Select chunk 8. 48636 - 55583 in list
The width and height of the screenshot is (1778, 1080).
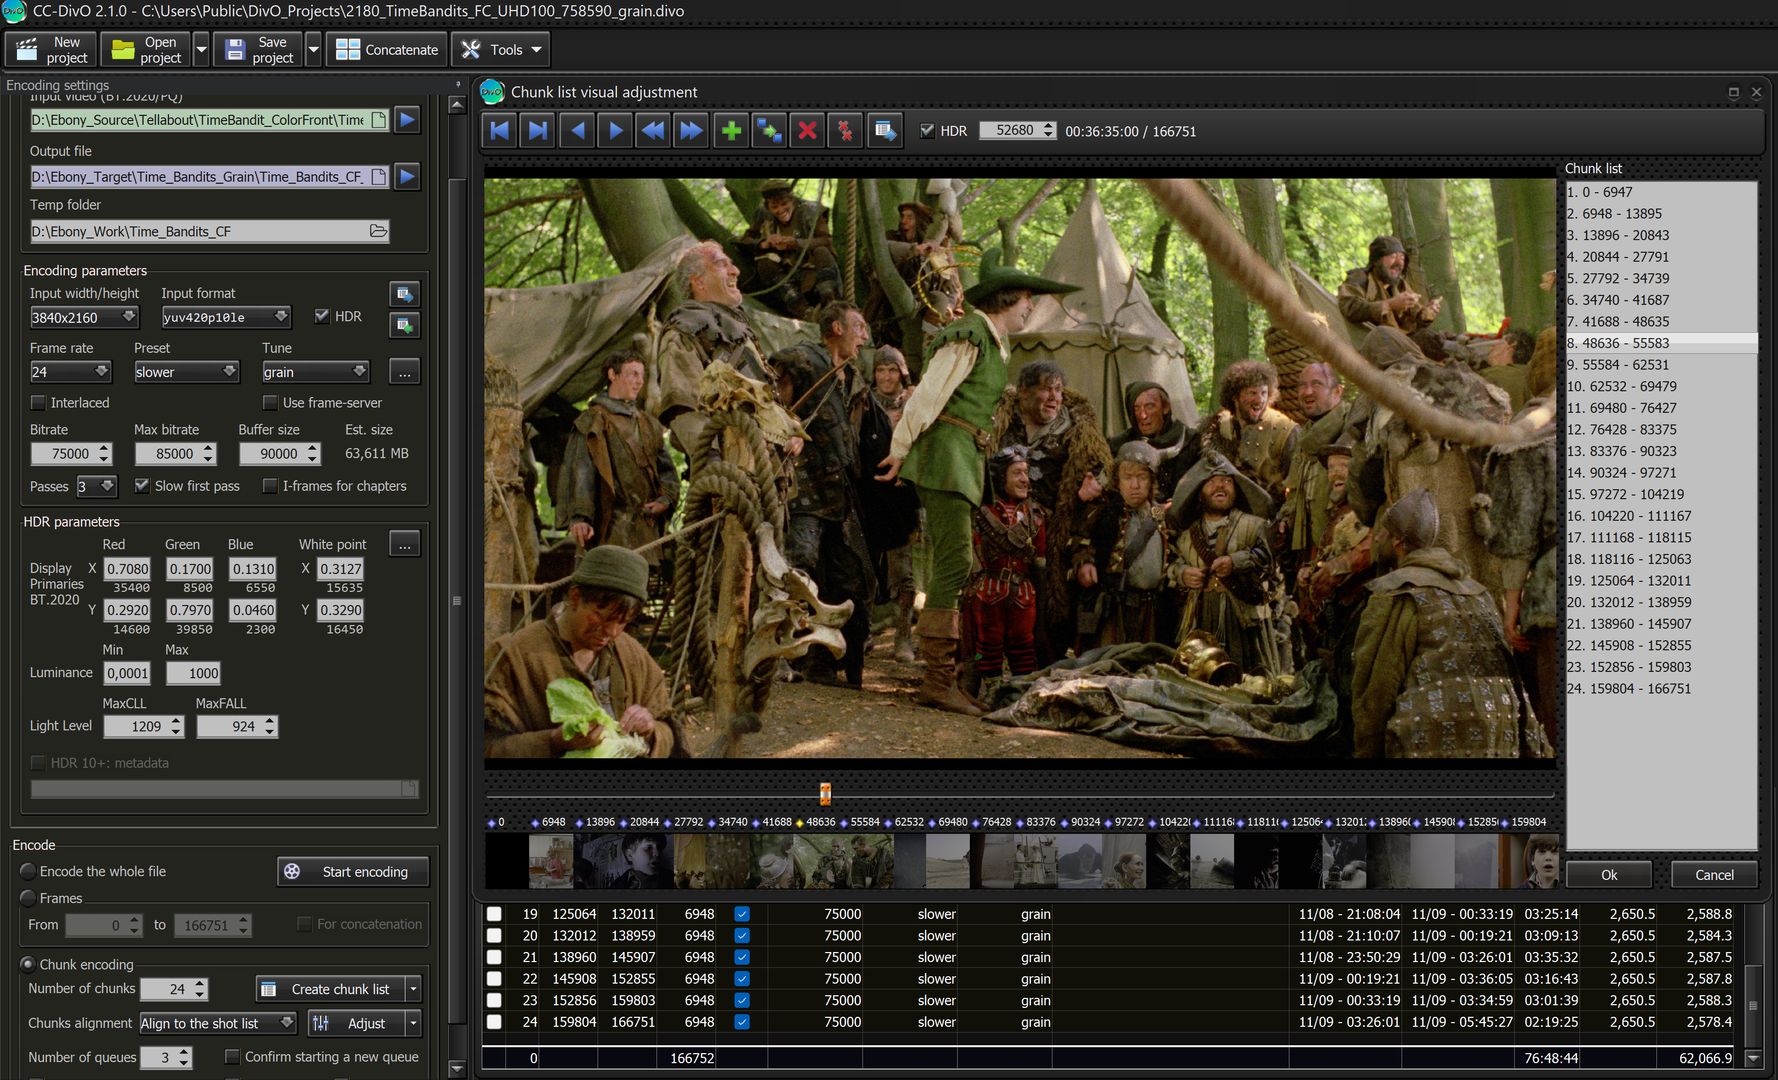click(1661, 343)
